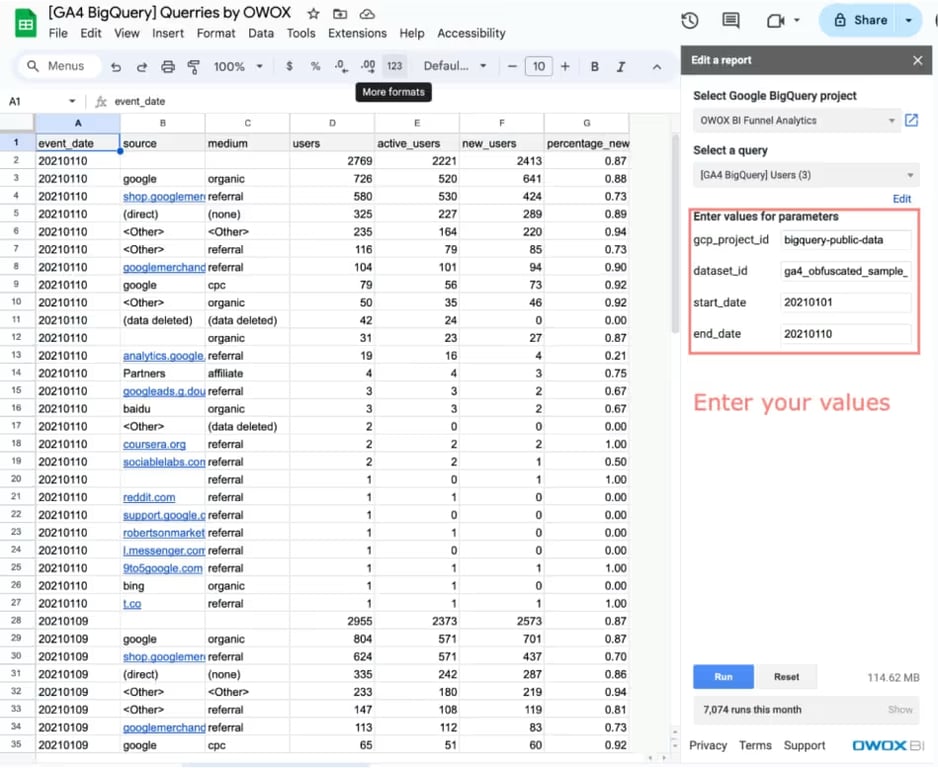Show runs this month details

click(900, 709)
